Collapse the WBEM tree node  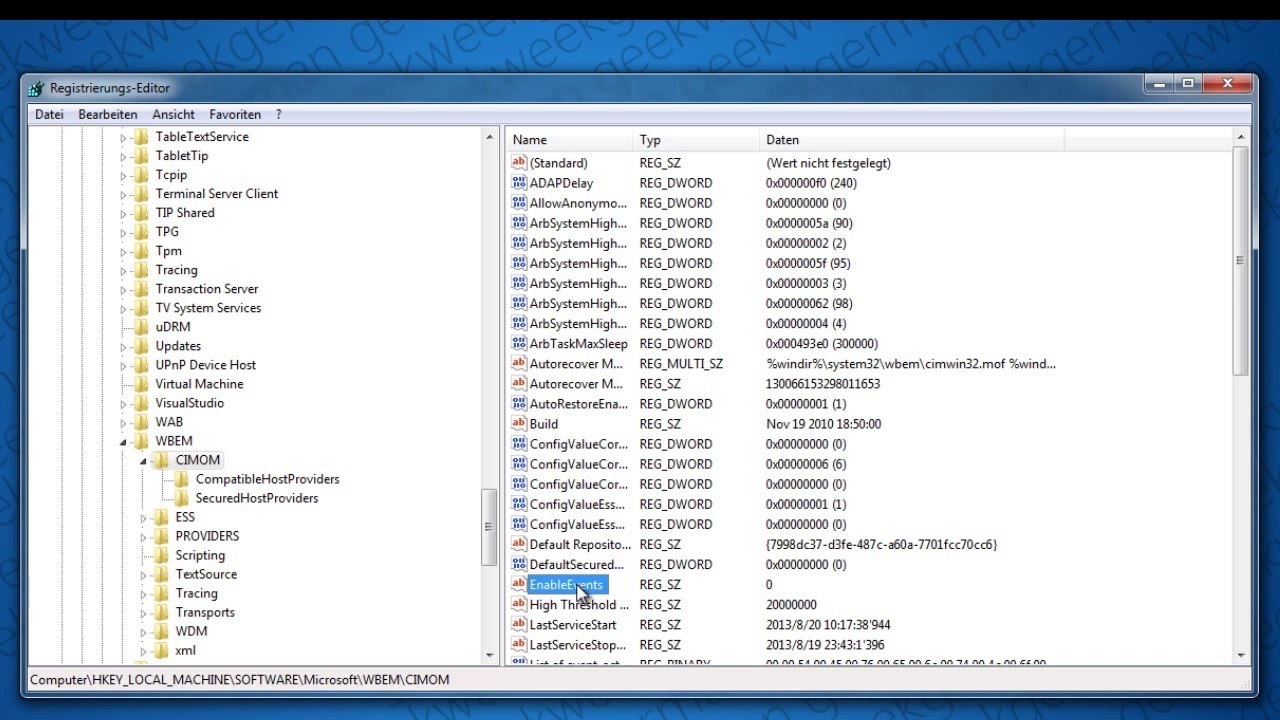click(x=124, y=442)
